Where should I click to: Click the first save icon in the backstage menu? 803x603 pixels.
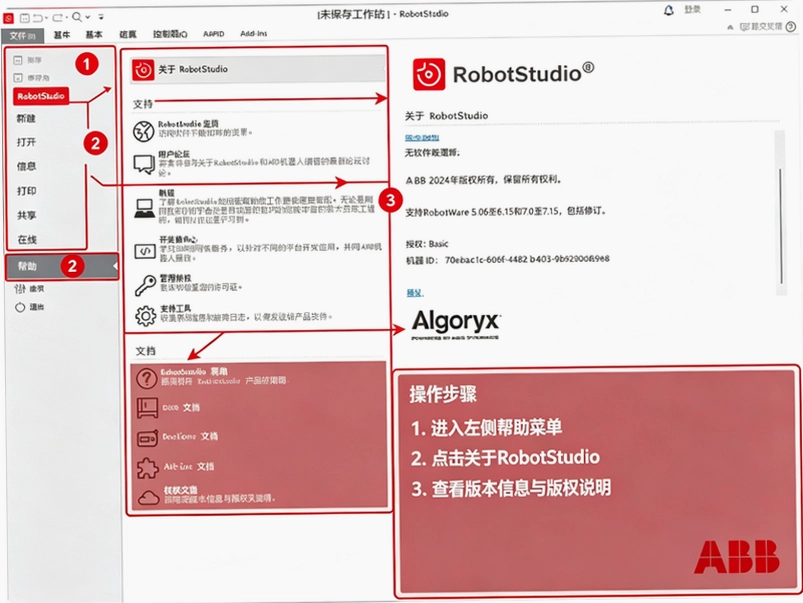point(18,60)
